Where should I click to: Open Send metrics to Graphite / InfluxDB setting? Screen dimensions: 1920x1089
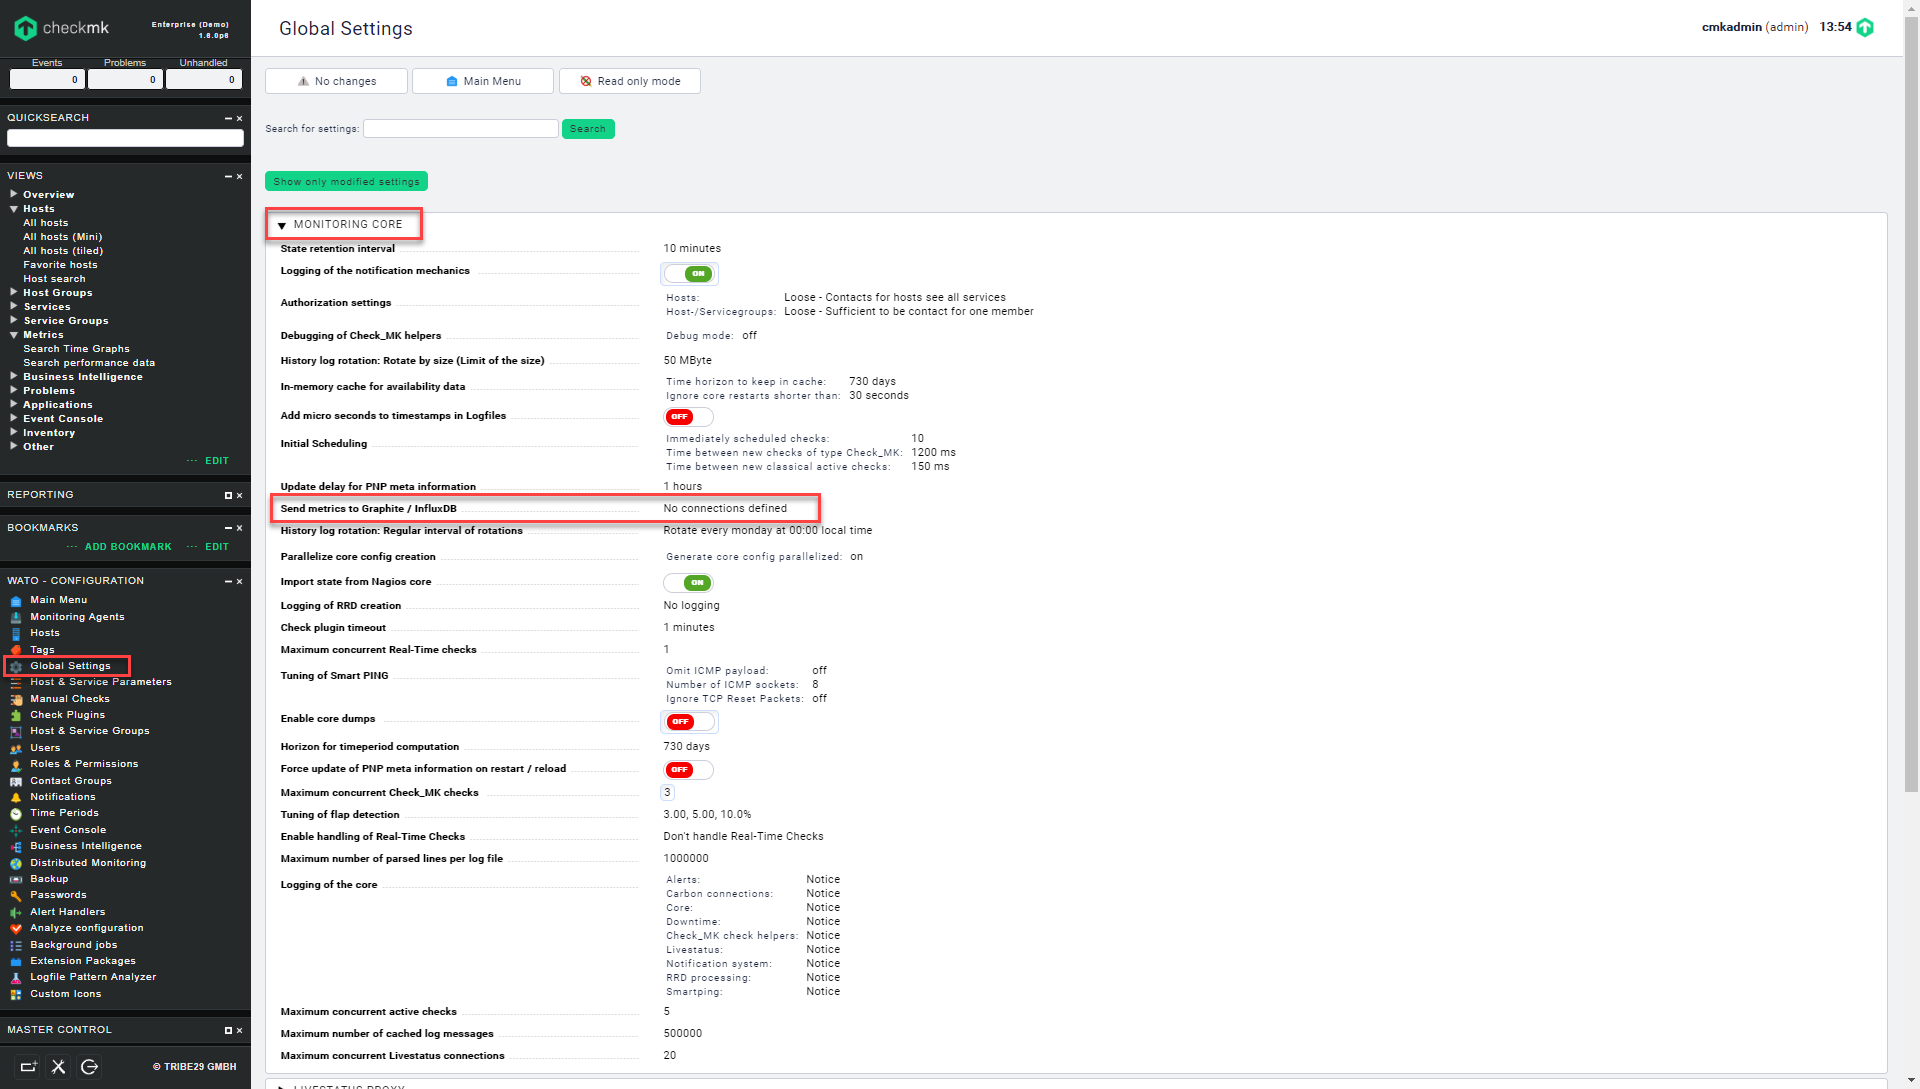point(368,509)
